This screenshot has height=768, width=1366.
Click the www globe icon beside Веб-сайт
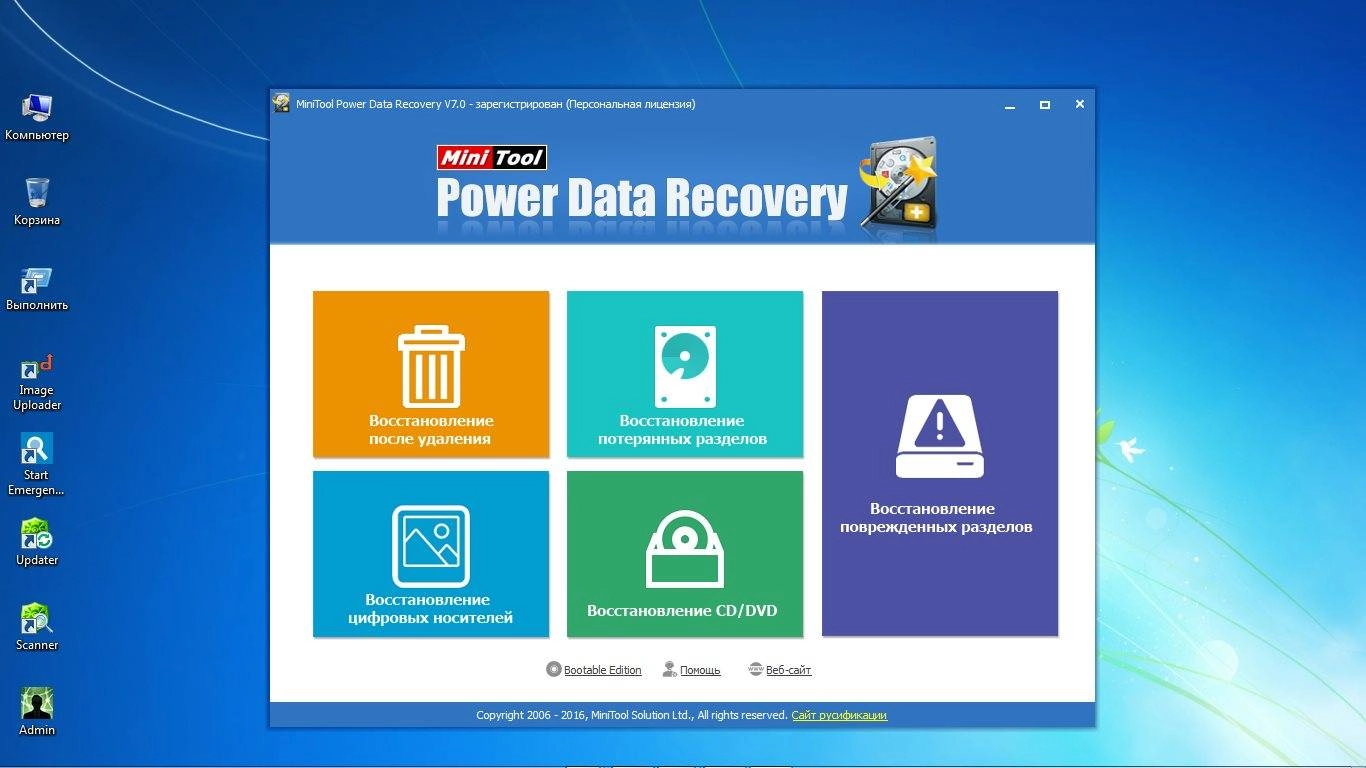tap(756, 669)
